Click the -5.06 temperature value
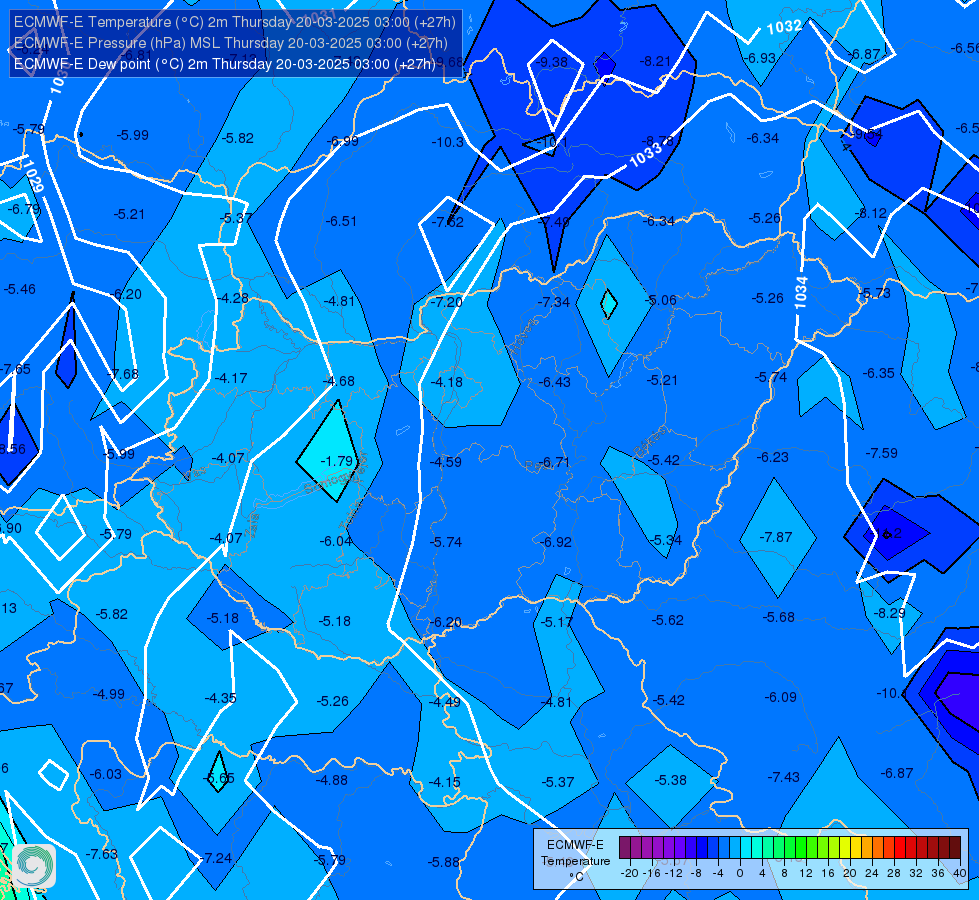Image resolution: width=979 pixels, height=900 pixels. 661,300
